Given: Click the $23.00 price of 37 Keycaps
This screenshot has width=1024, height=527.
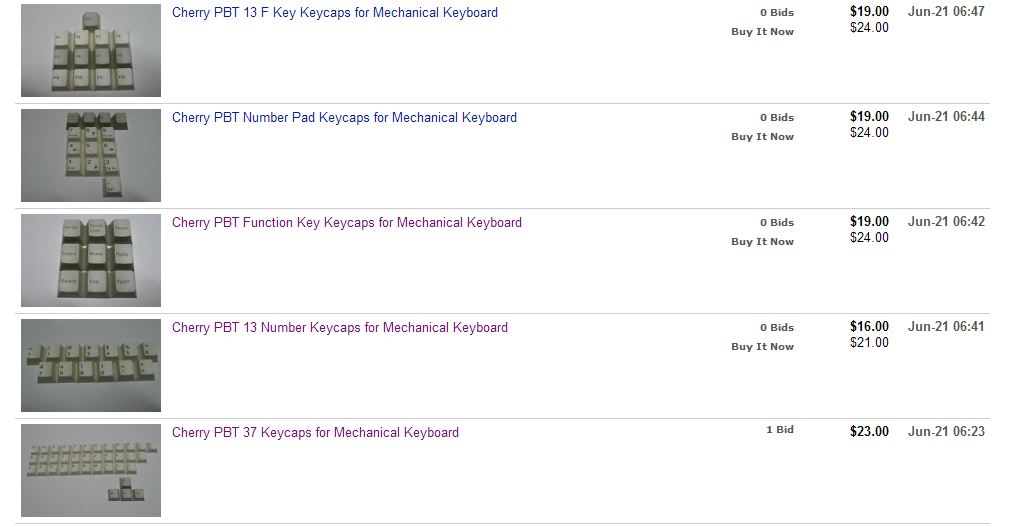Looking at the screenshot, I should click(869, 432).
